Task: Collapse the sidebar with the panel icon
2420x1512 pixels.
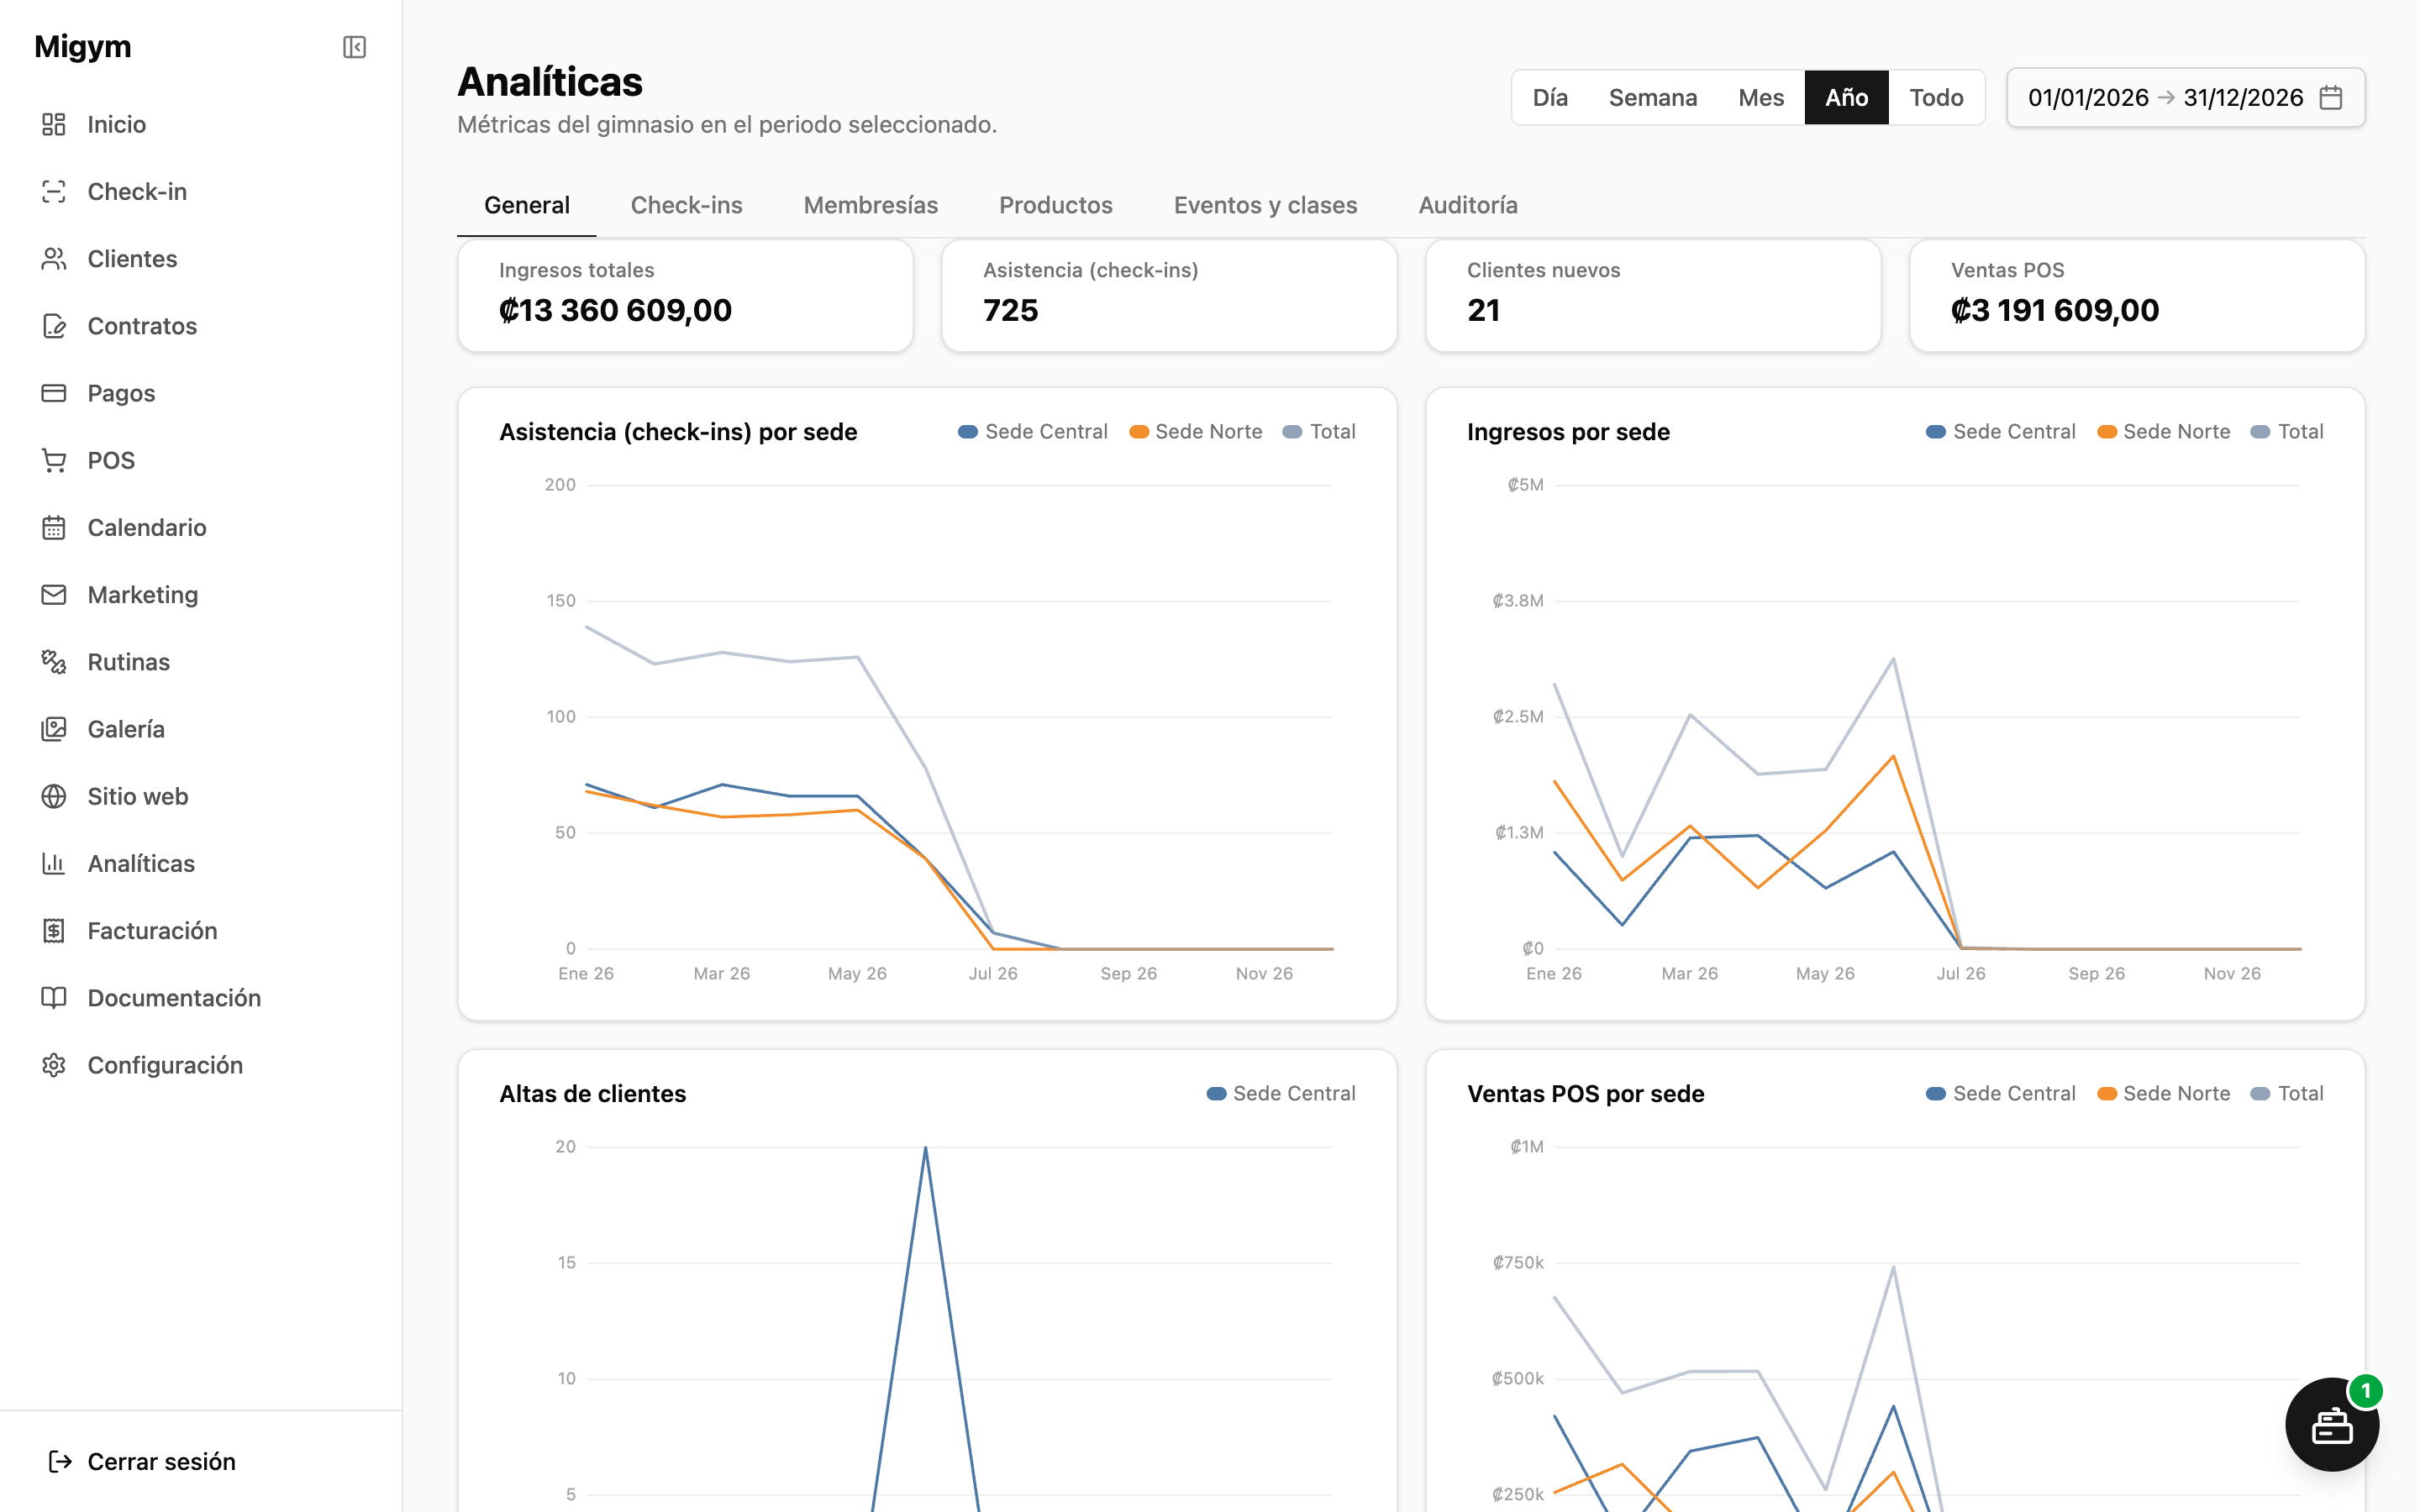Action: click(354, 47)
